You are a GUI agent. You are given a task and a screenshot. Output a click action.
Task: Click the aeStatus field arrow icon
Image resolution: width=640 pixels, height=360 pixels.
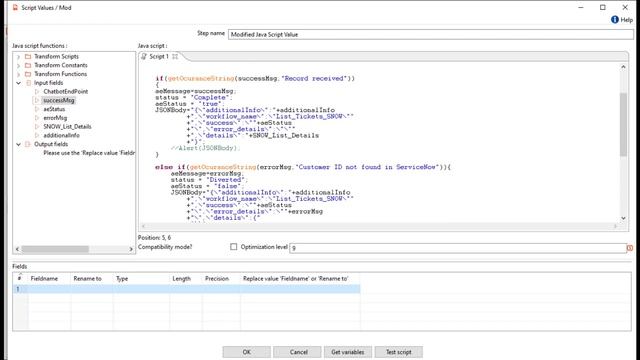(x=37, y=109)
